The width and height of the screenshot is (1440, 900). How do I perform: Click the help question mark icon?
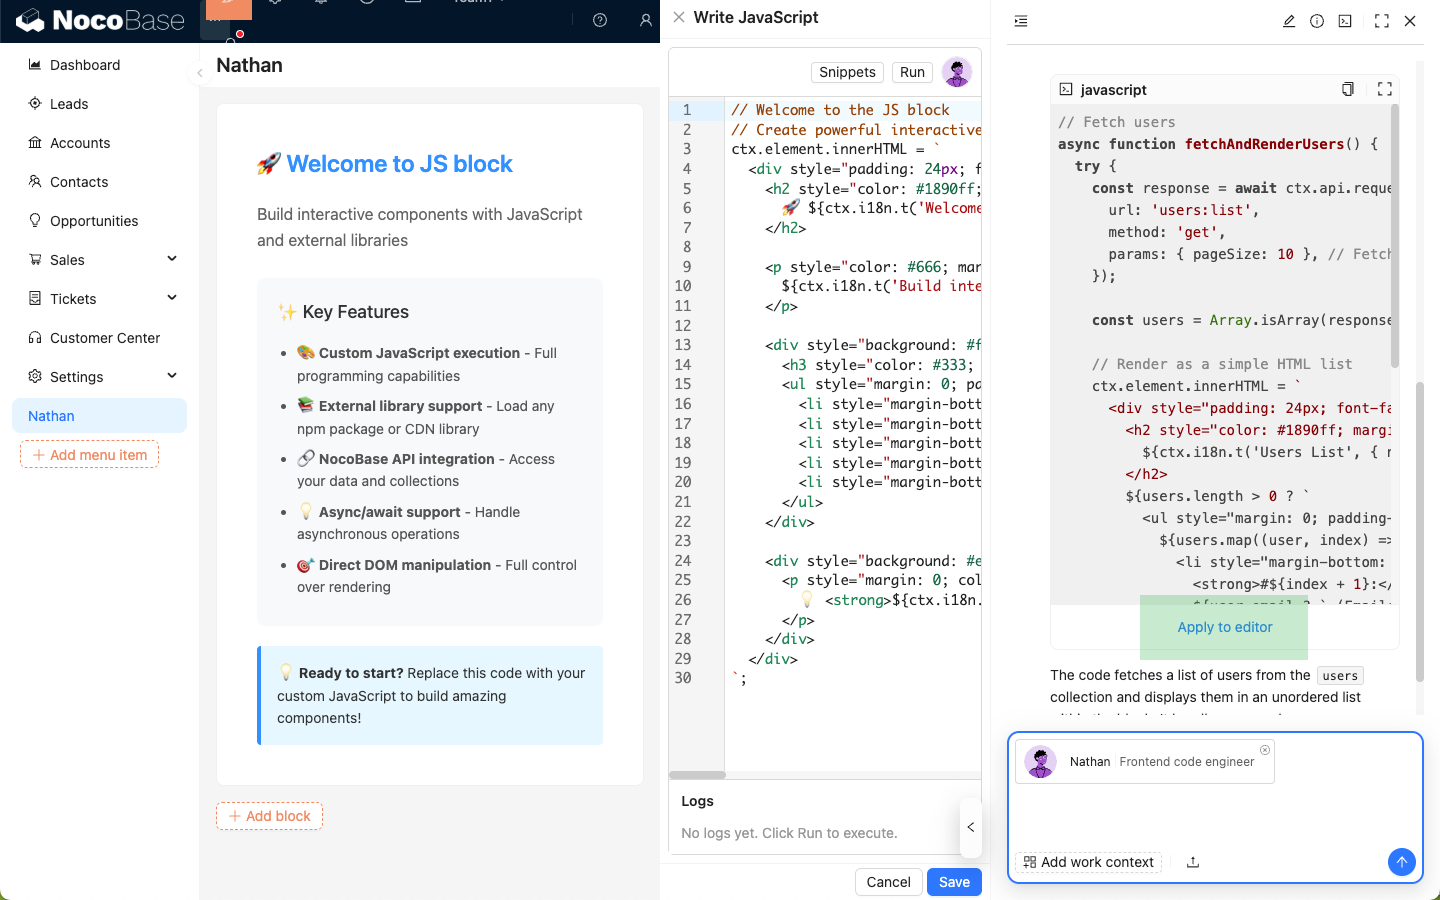[600, 20]
